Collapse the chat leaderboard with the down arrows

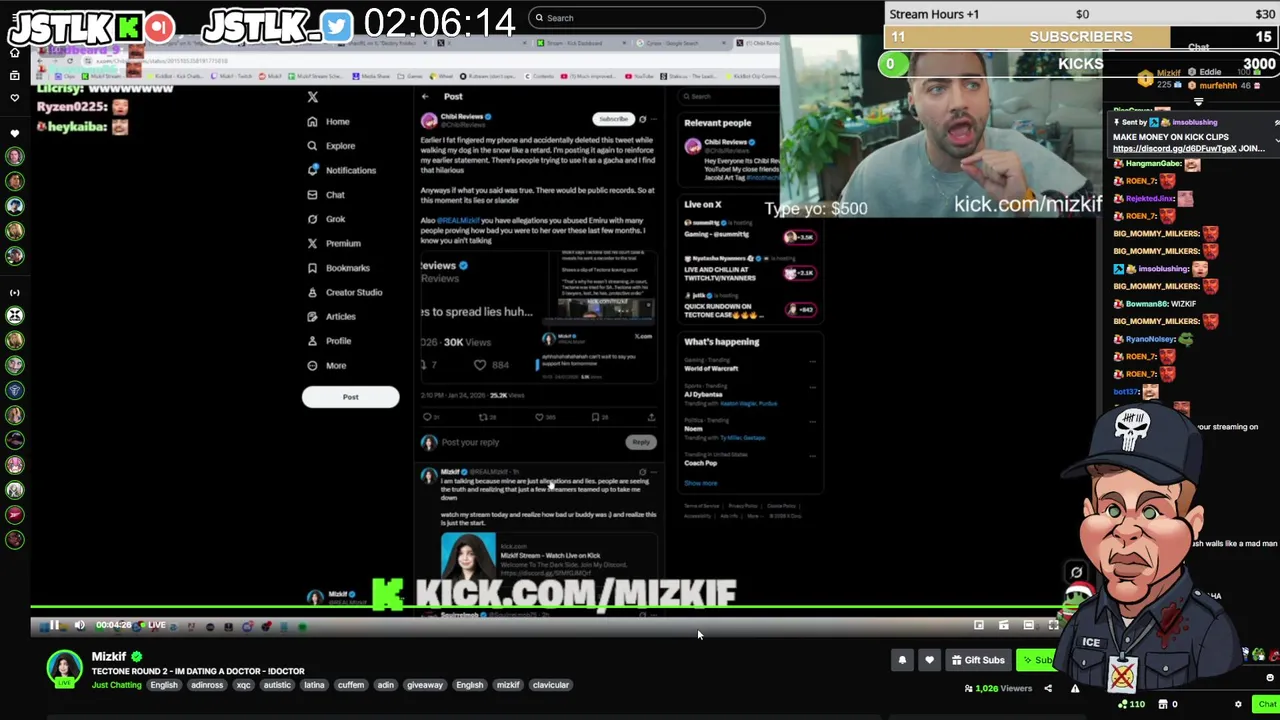coord(1199,101)
